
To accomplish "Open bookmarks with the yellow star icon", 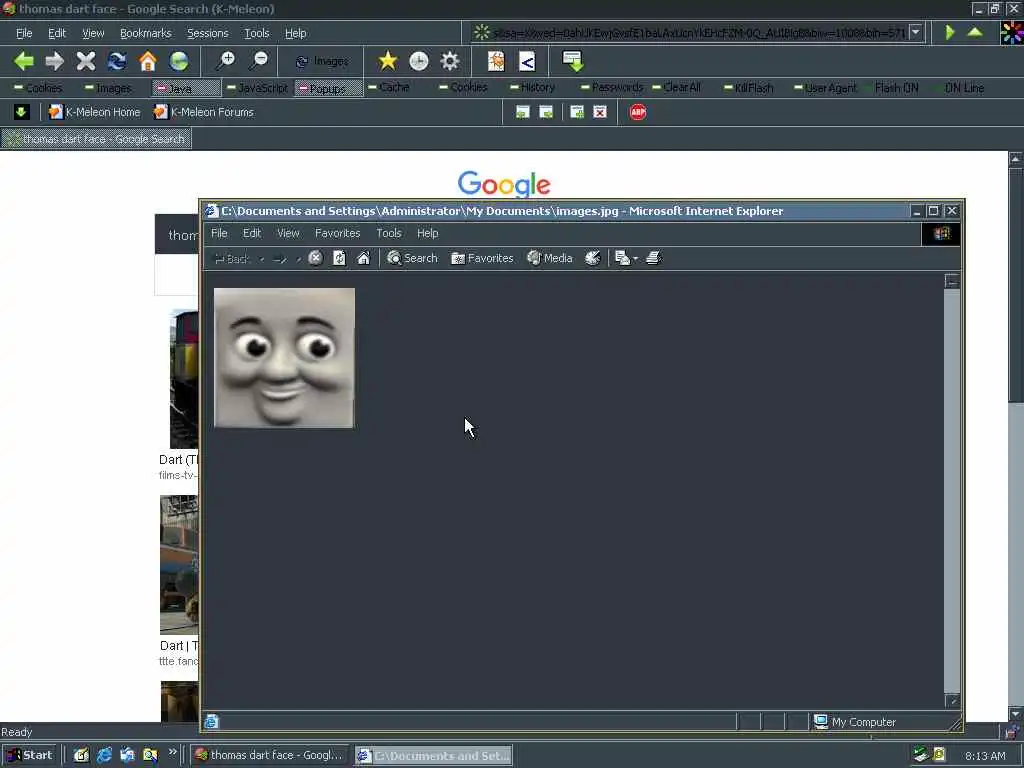I will [388, 61].
